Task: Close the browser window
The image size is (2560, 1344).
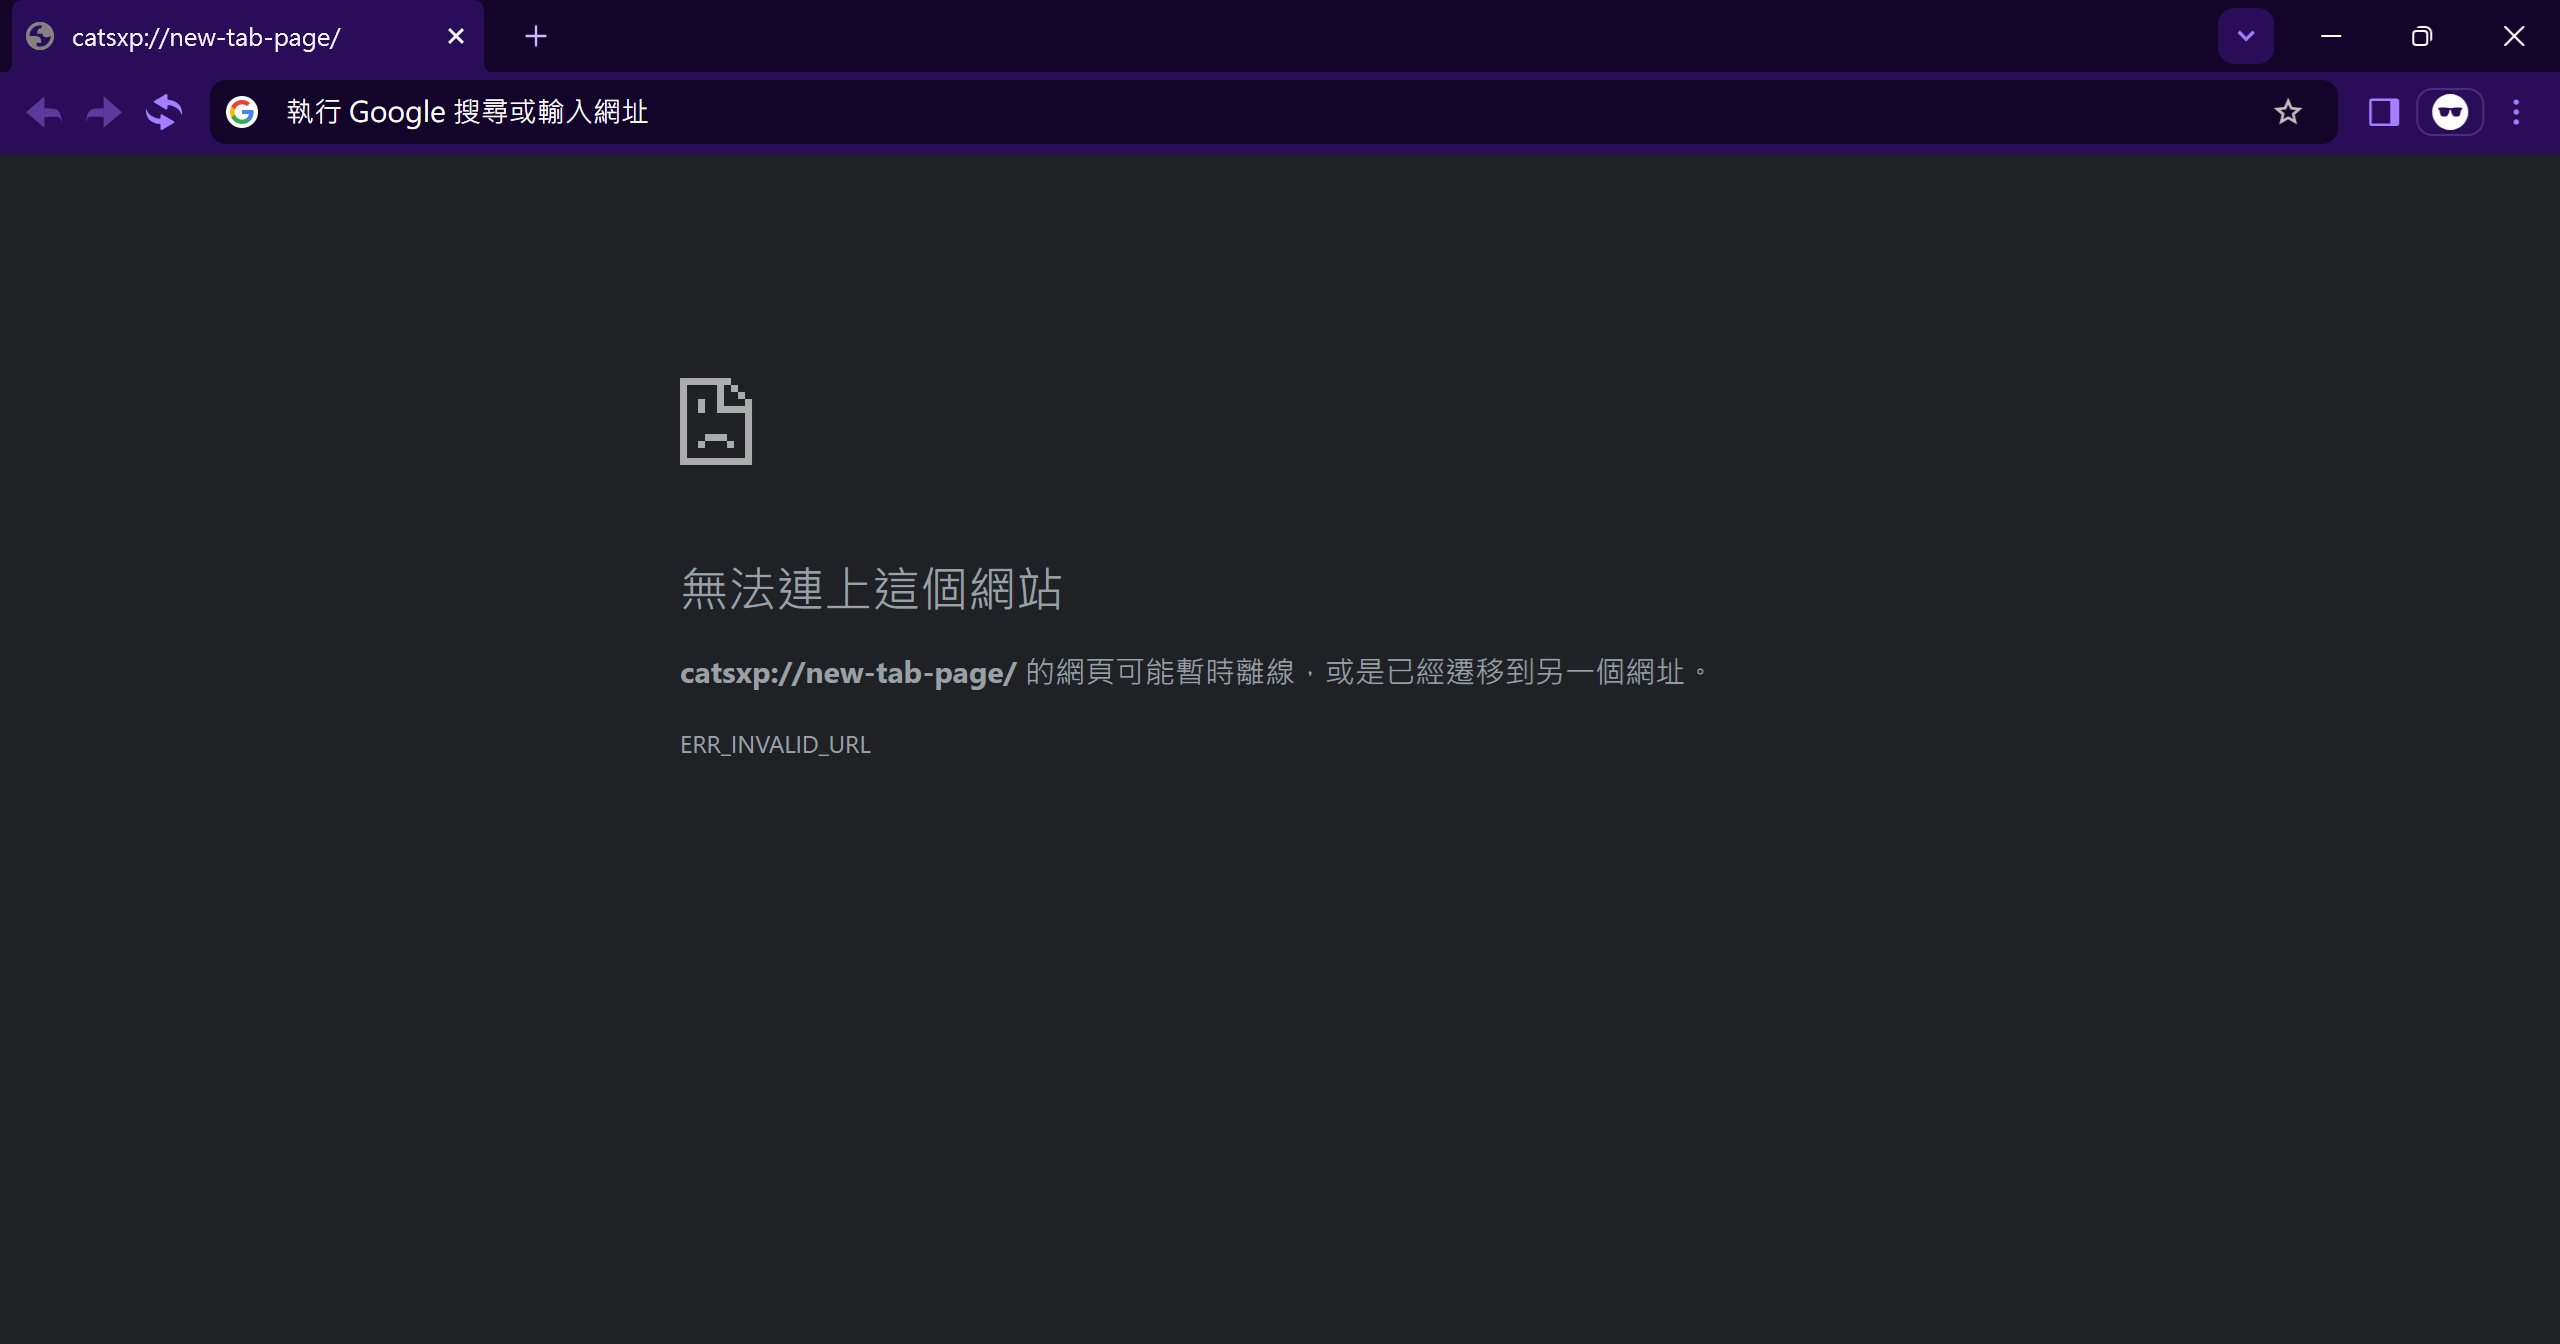Action: click(x=2514, y=37)
